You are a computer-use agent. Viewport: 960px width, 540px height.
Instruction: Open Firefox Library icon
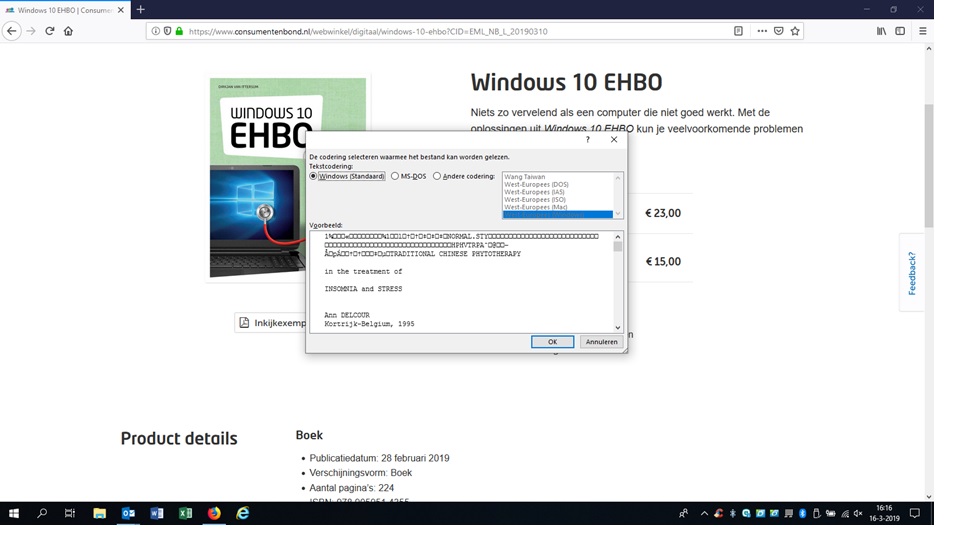click(x=881, y=31)
